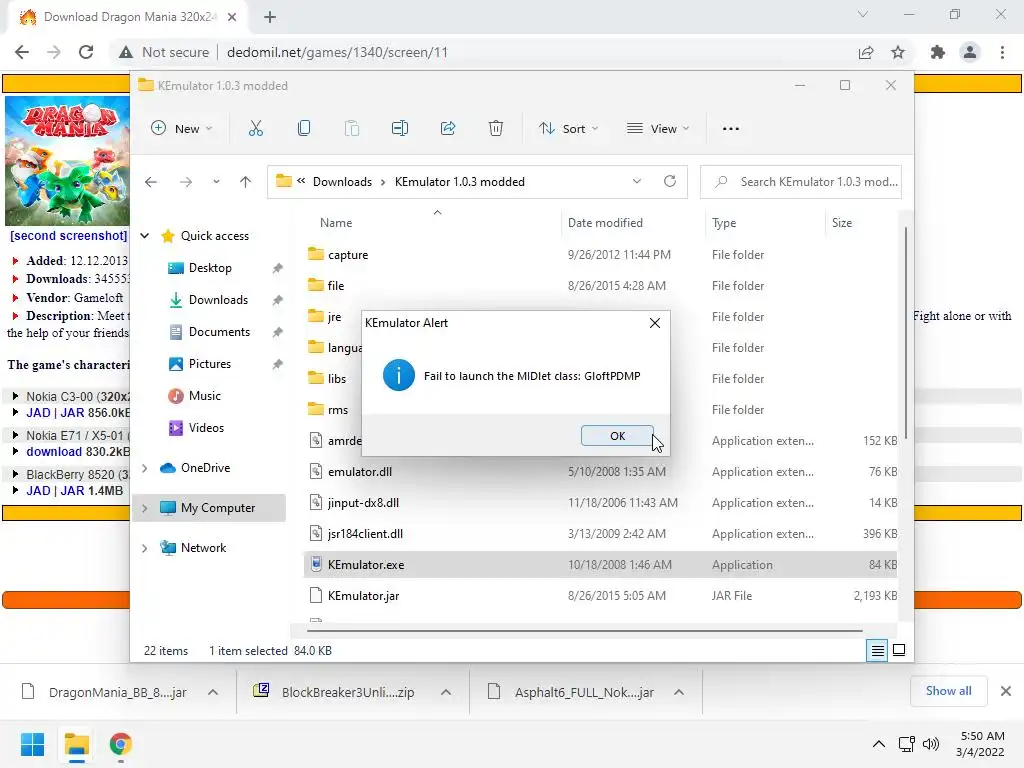The image size is (1024, 768).
Task: Open the New dropdown in Explorer toolbar
Action: (x=182, y=129)
